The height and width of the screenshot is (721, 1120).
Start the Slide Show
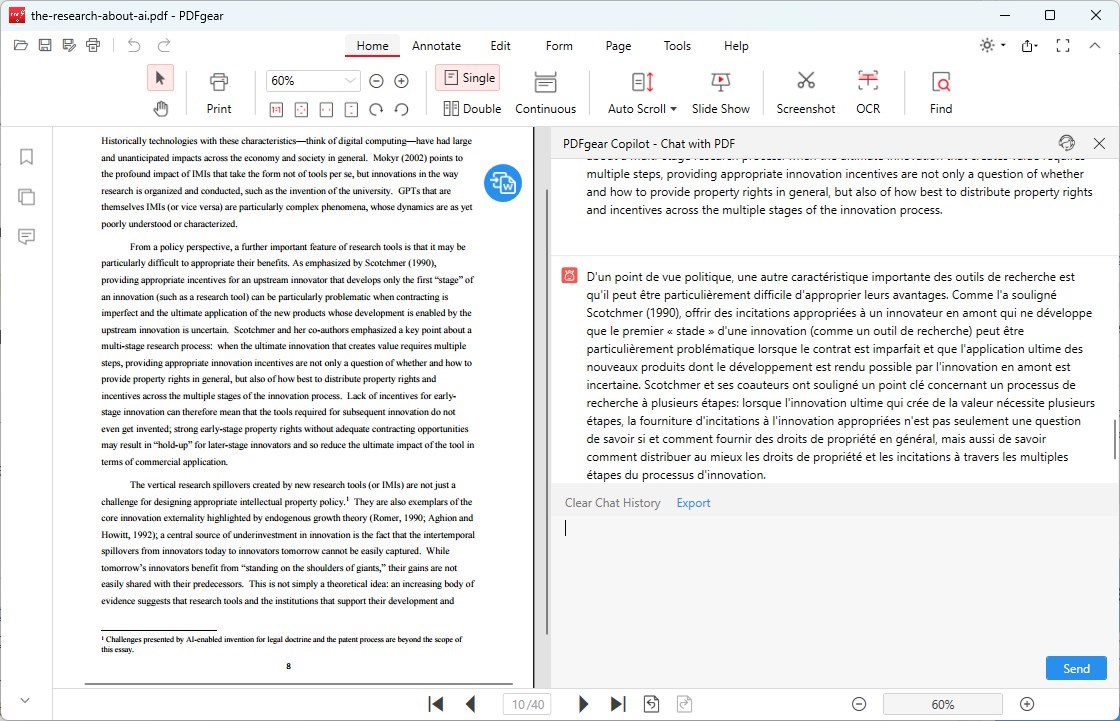(720, 93)
